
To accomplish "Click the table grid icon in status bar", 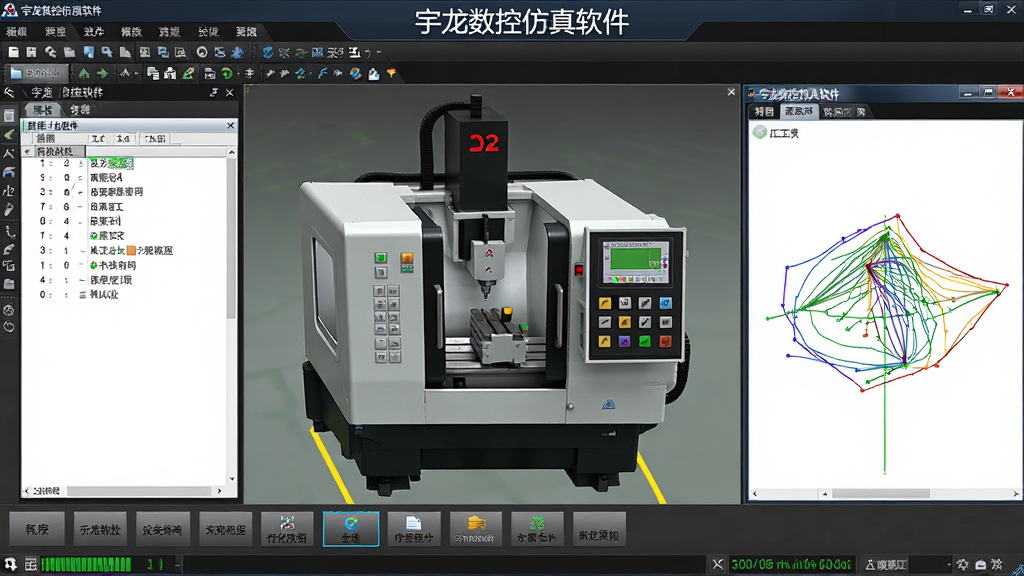I will pos(31,564).
